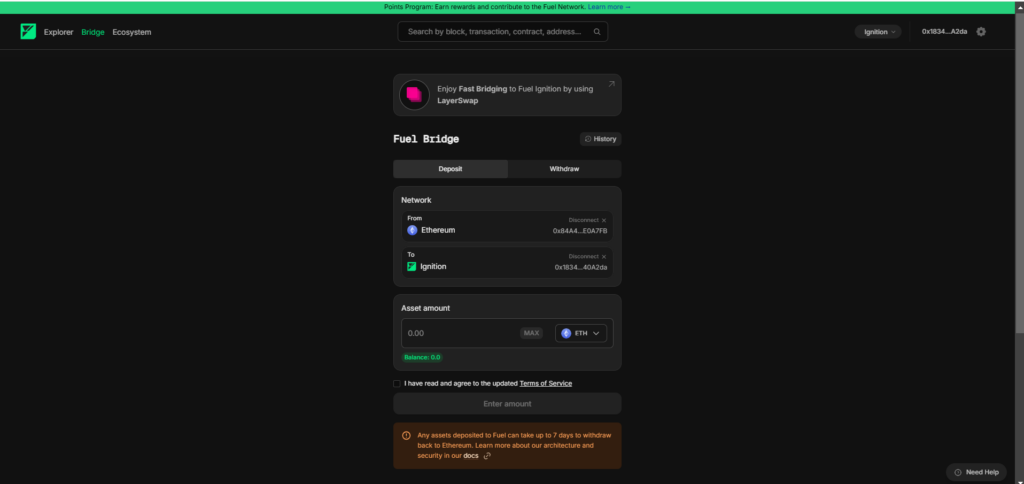Open settings via the gear icon
Image resolution: width=1024 pixels, height=484 pixels.
981,32
